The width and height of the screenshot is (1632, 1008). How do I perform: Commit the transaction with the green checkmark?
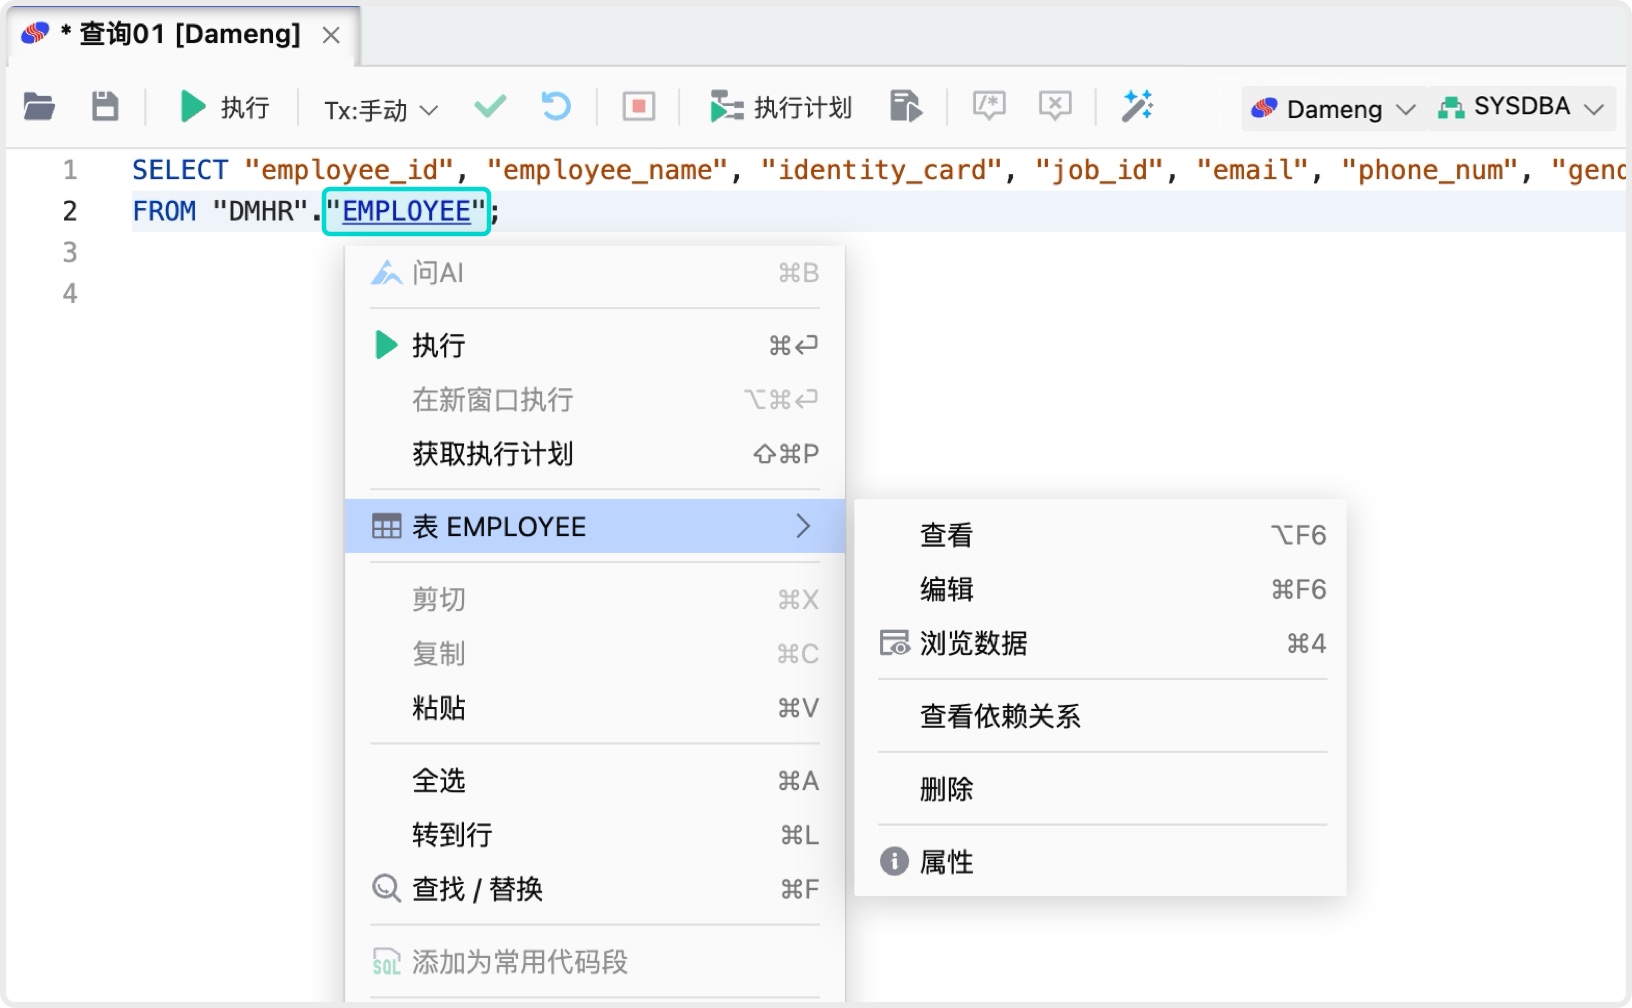tap(490, 106)
